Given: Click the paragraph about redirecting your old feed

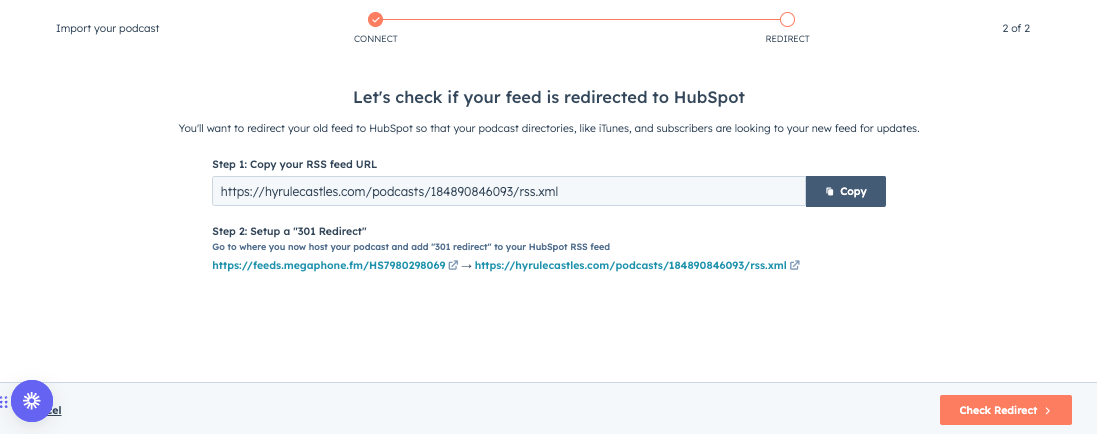Looking at the screenshot, I should [548, 130].
